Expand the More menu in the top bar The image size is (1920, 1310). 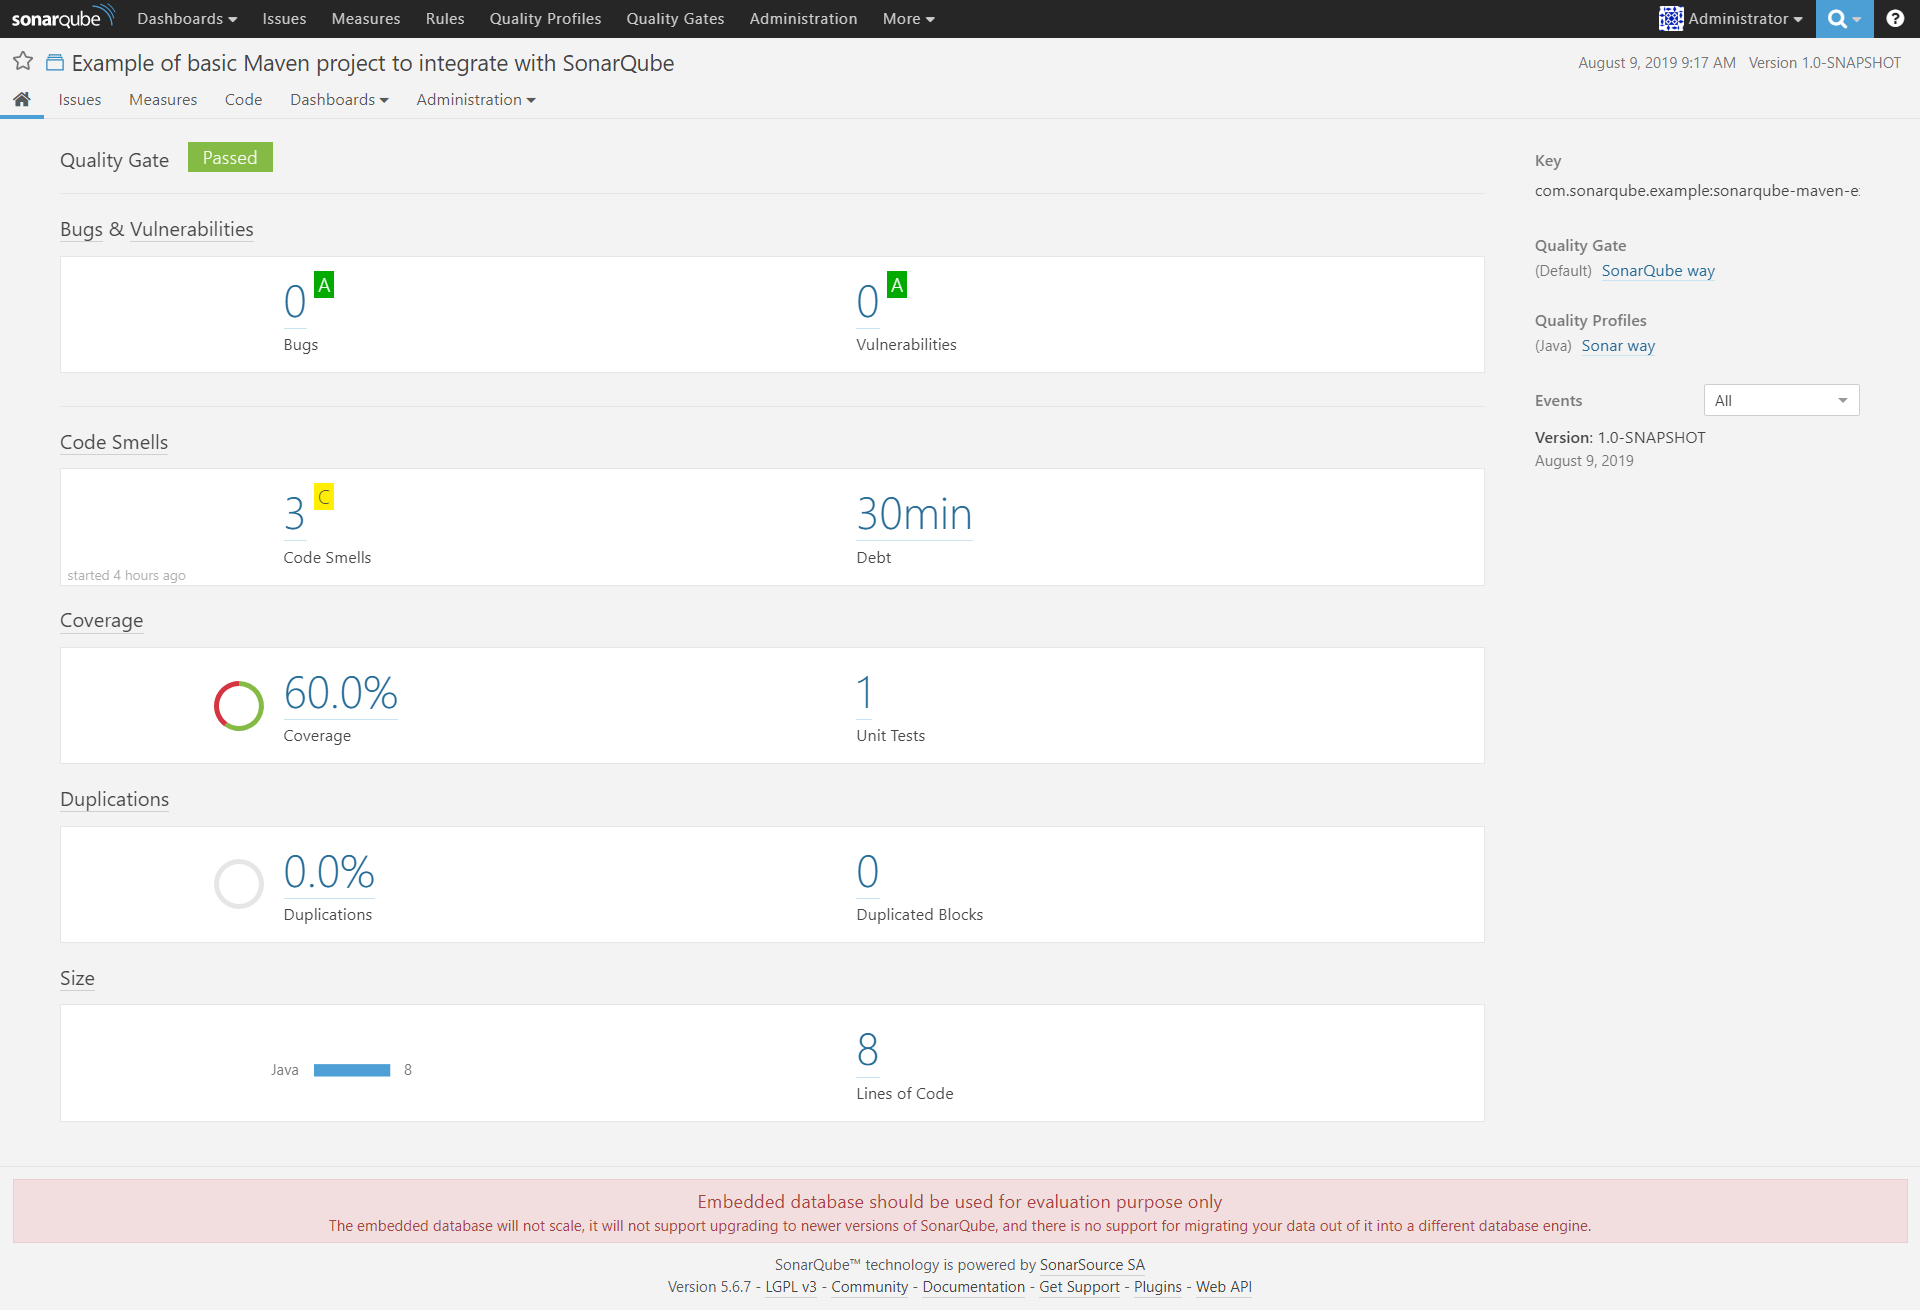(906, 18)
